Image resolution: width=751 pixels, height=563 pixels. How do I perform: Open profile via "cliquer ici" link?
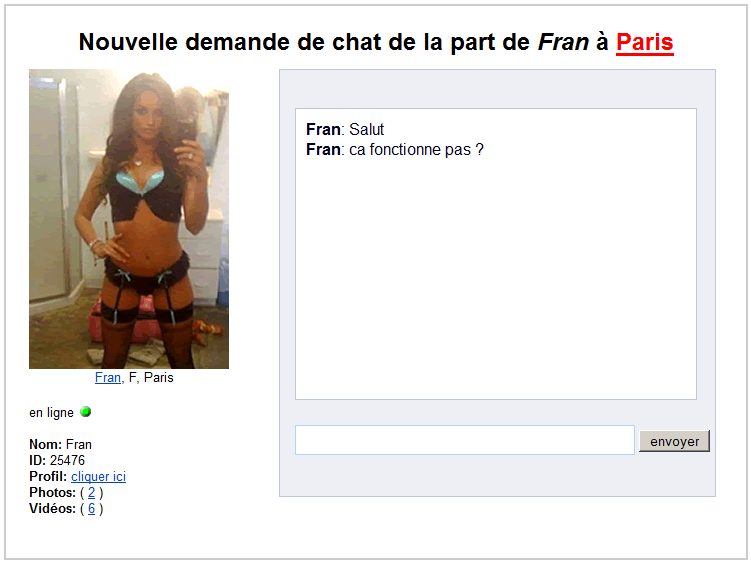[x=98, y=477]
